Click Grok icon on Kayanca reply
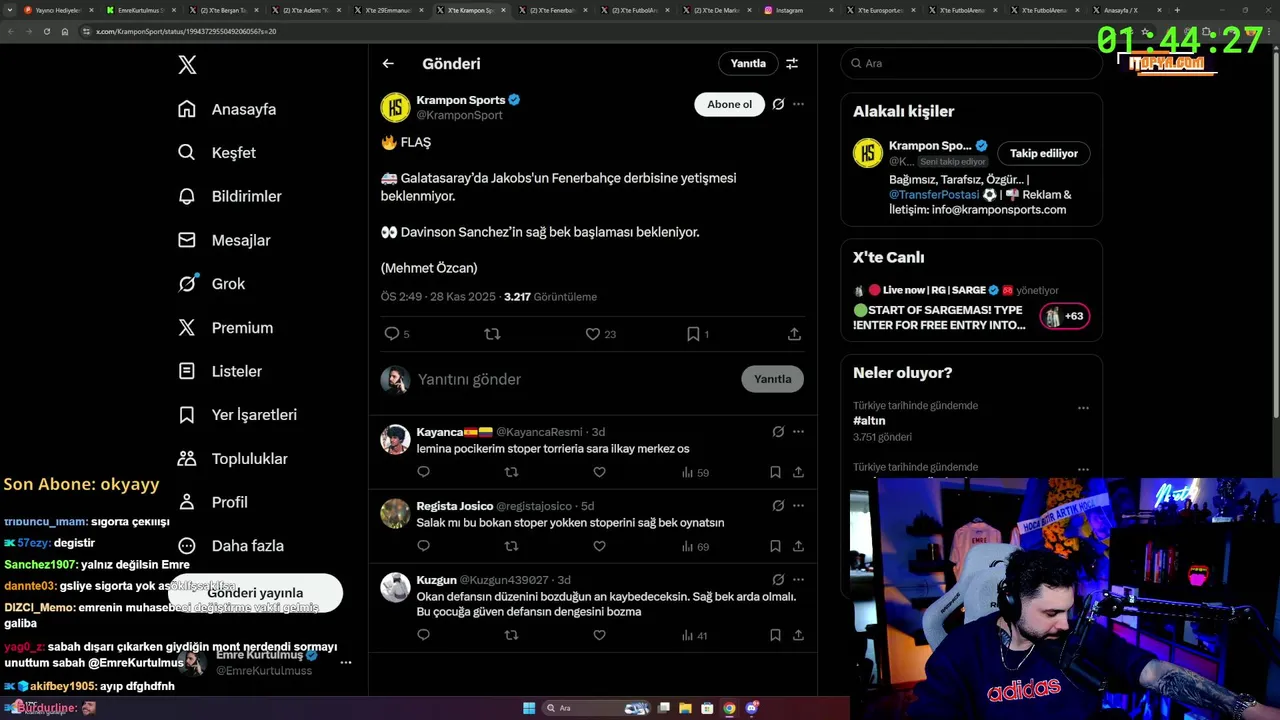This screenshot has width=1280, height=720. pyautogui.click(x=778, y=432)
